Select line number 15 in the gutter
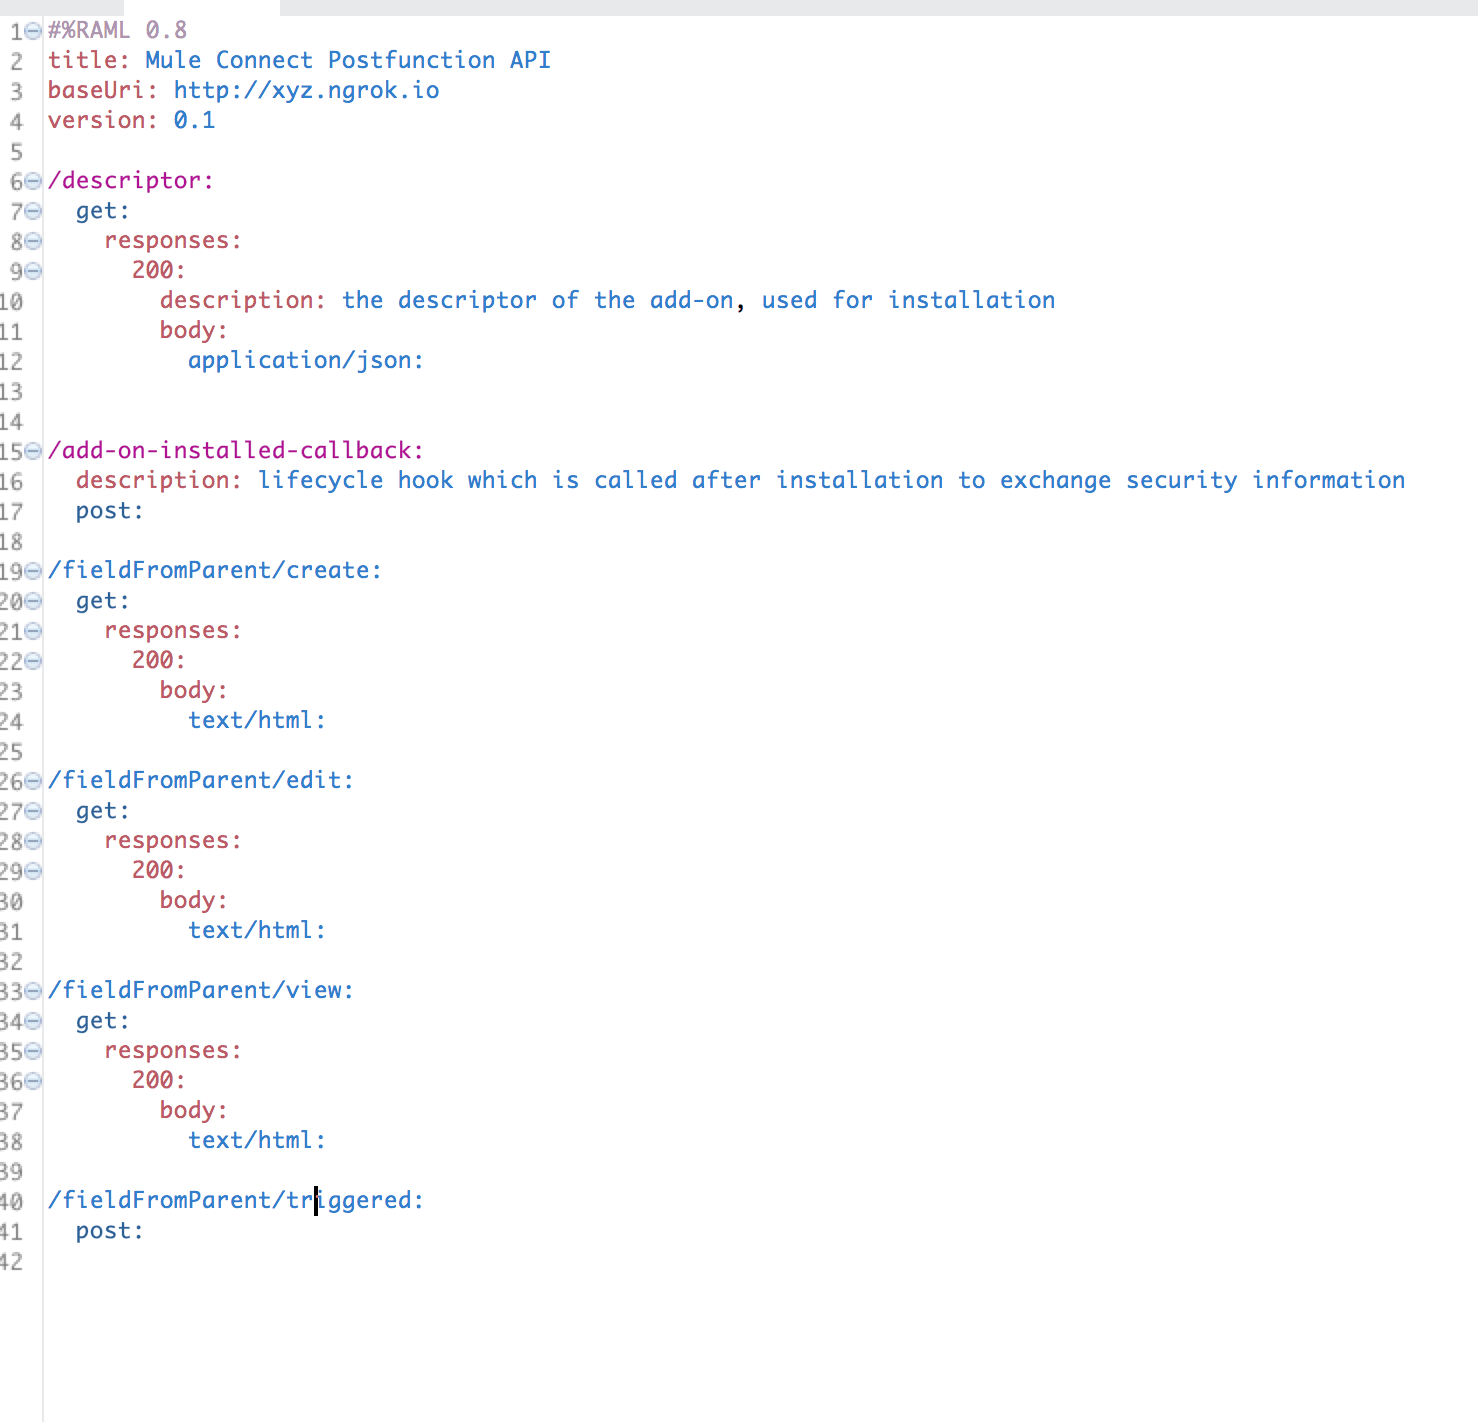This screenshot has height=1422, width=1478. click(14, 452)
